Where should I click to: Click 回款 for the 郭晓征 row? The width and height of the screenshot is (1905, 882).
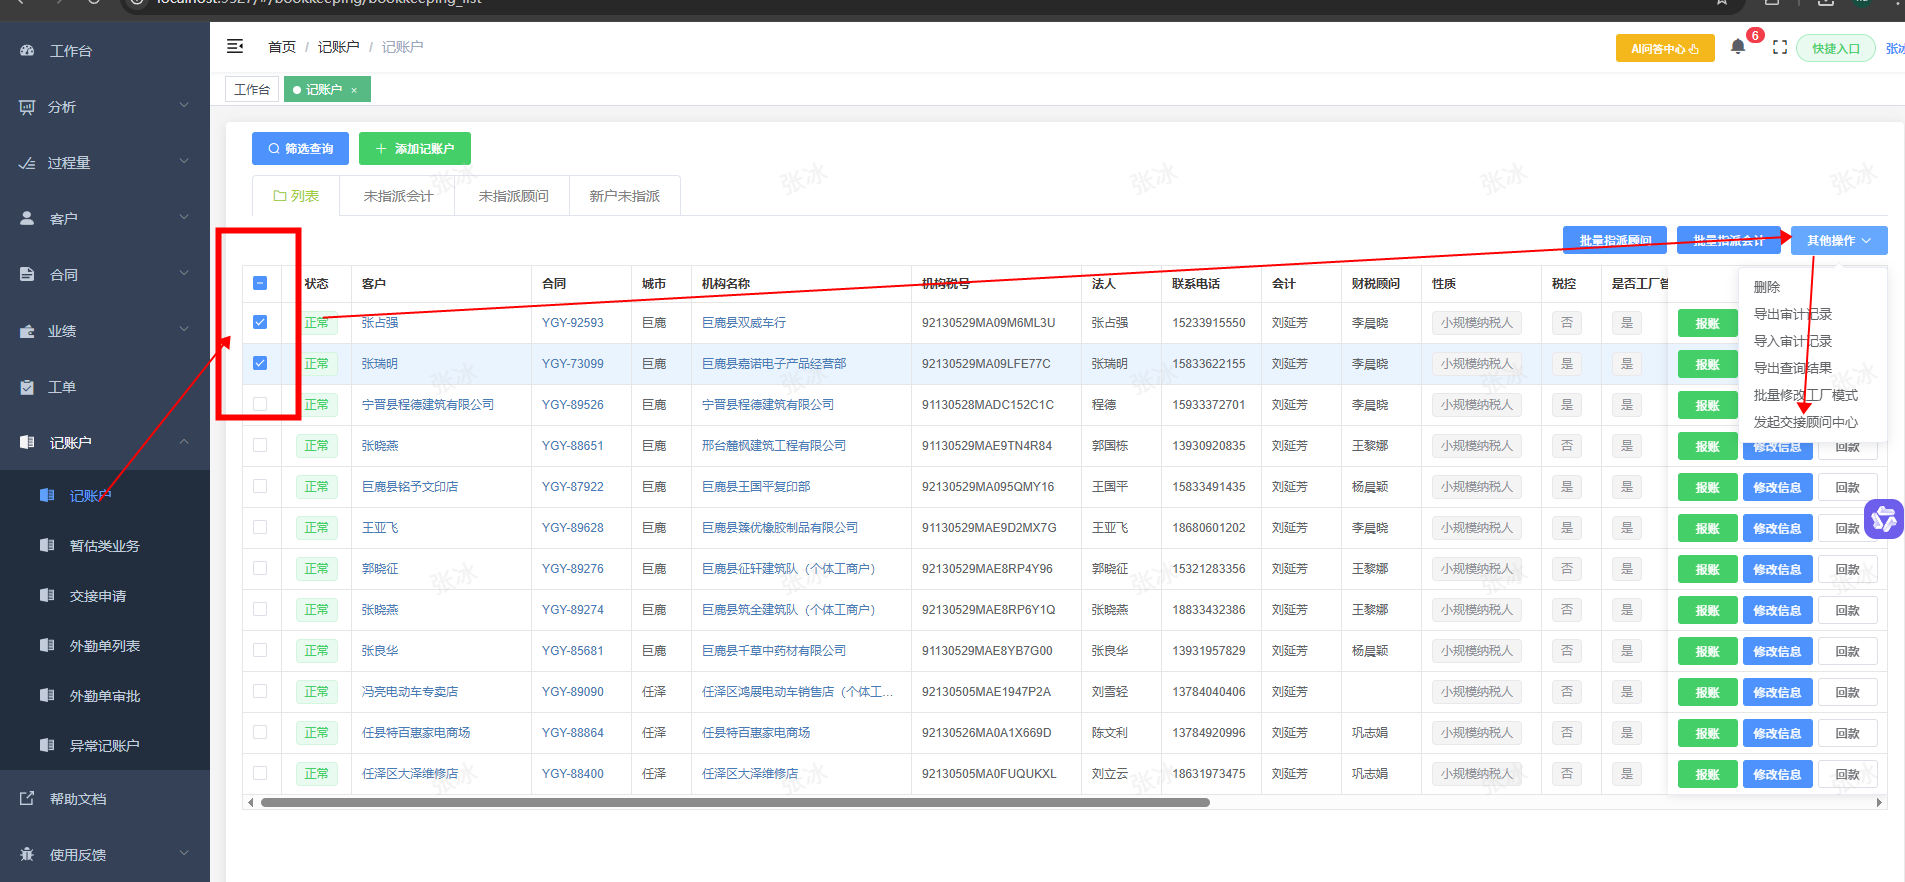click(x=1847, y=569)
